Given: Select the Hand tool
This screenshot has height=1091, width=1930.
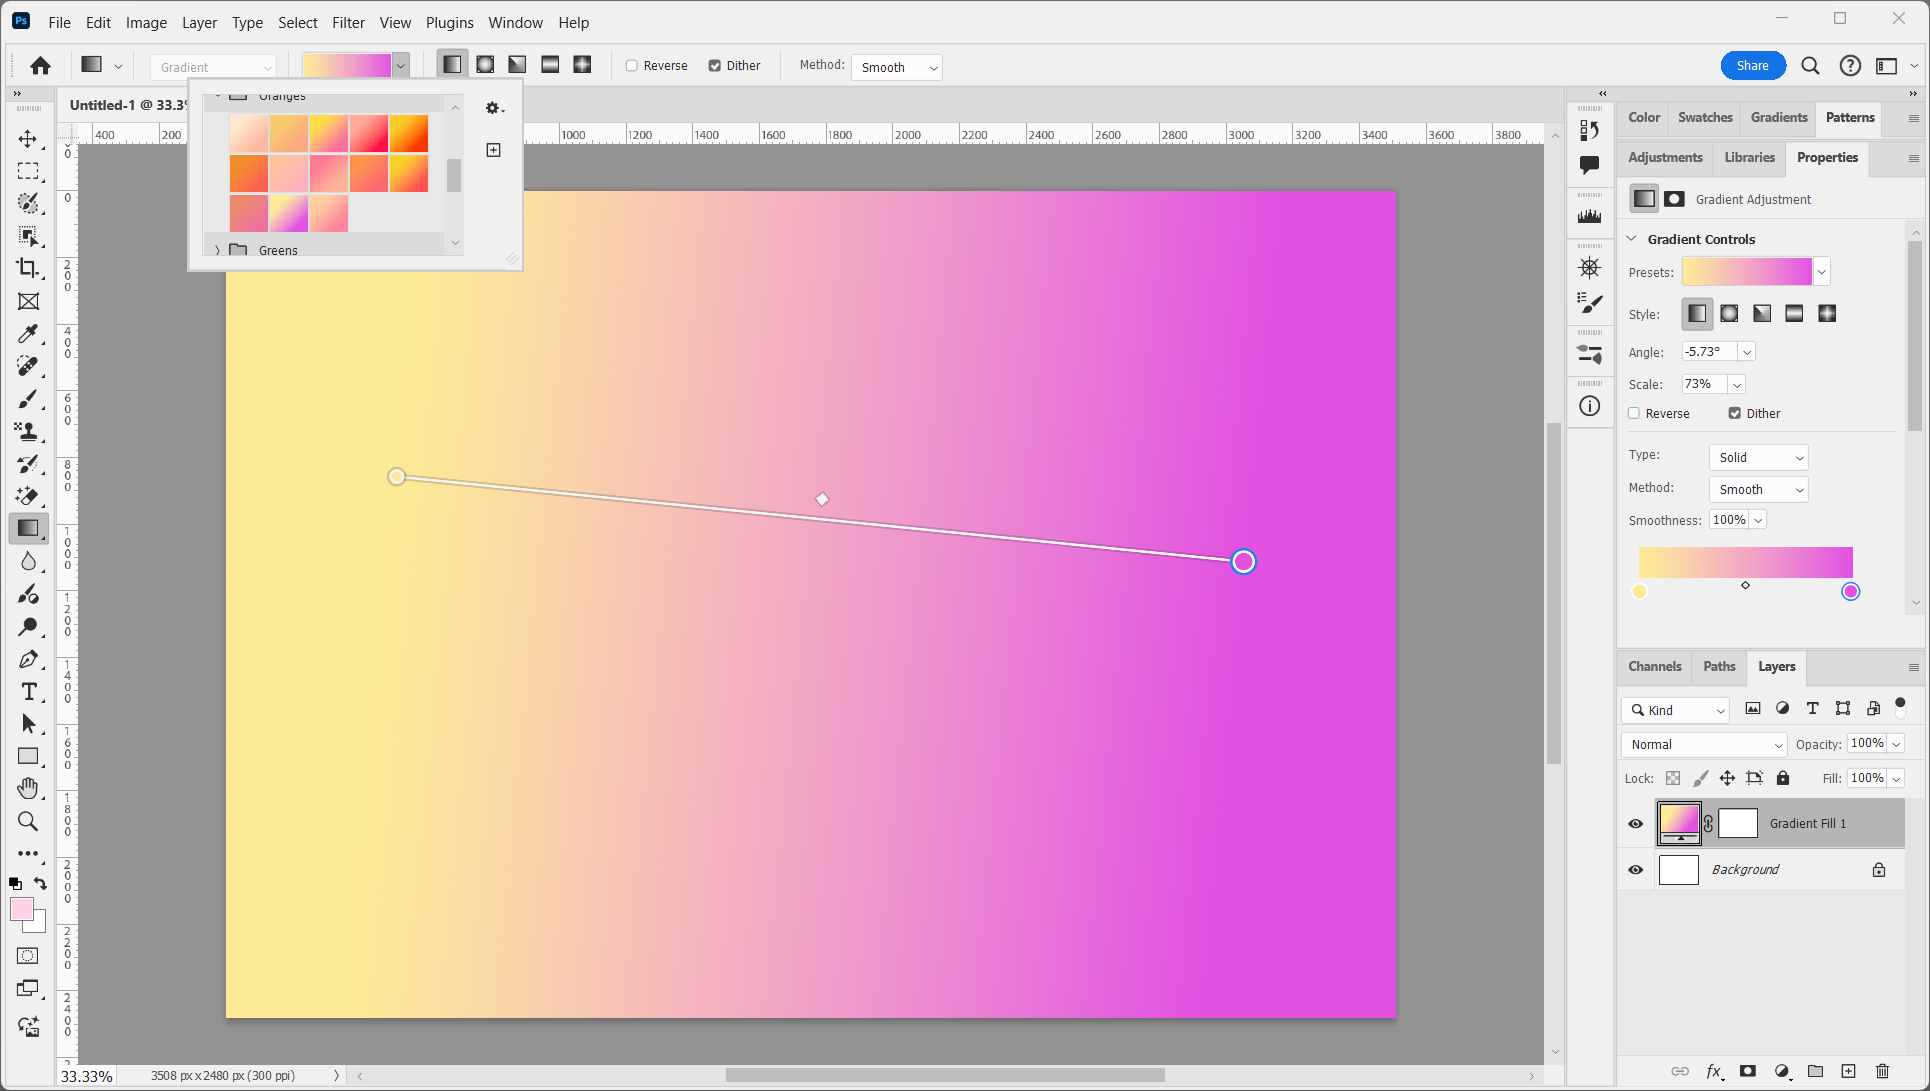Looking at the screenshot, I should click(28, 789).
